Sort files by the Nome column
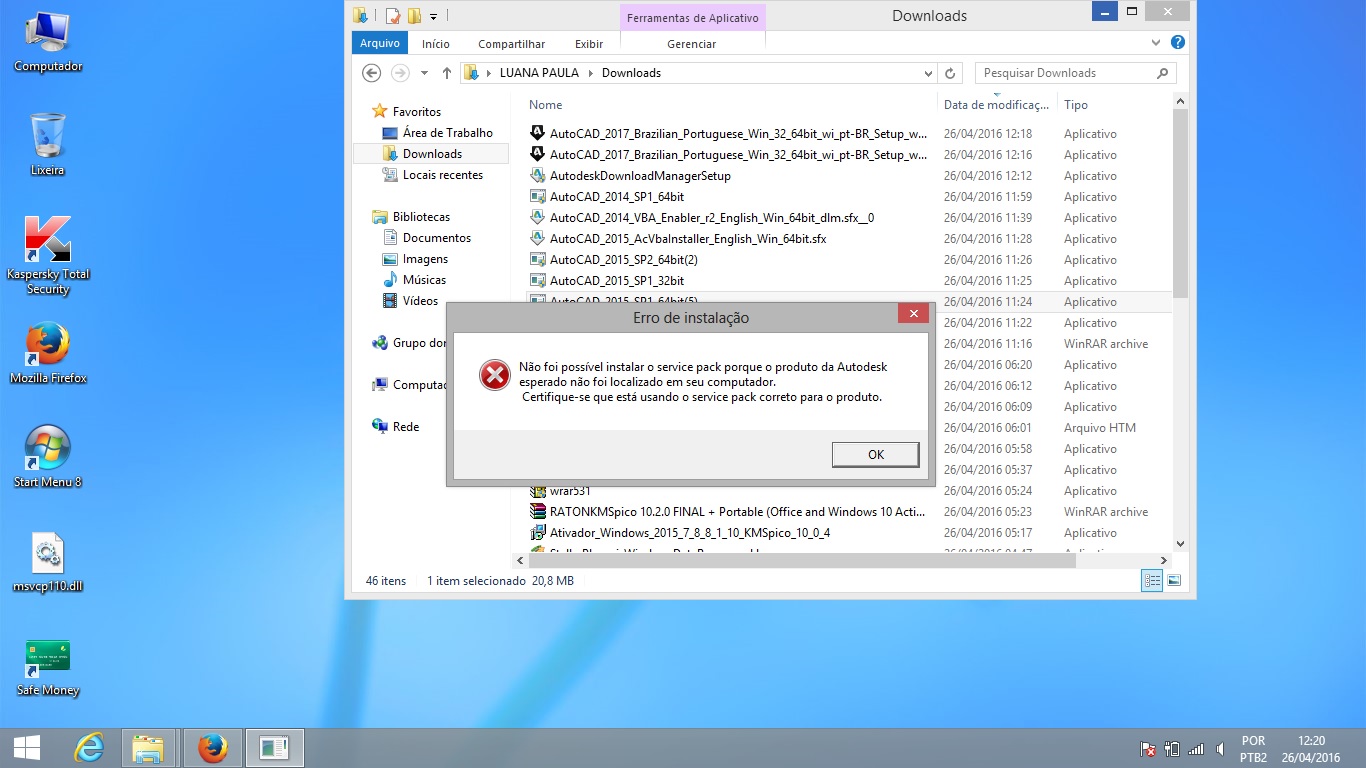 (x=545, y=105)
